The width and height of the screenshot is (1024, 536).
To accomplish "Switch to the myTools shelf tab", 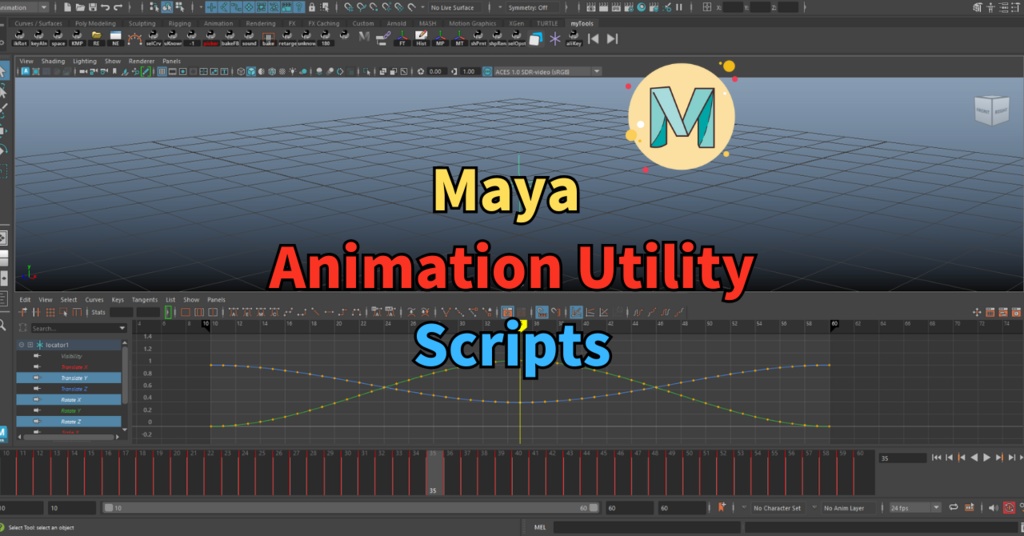I will 582,24.
